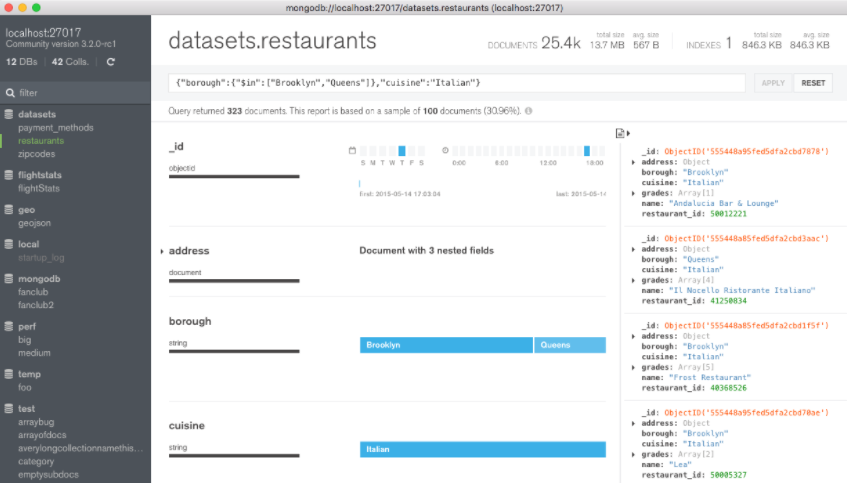Expand address of Frost Restaurant document
This screenshot has height=483, width=847.
pyautogui.click(x=633, y=336)
